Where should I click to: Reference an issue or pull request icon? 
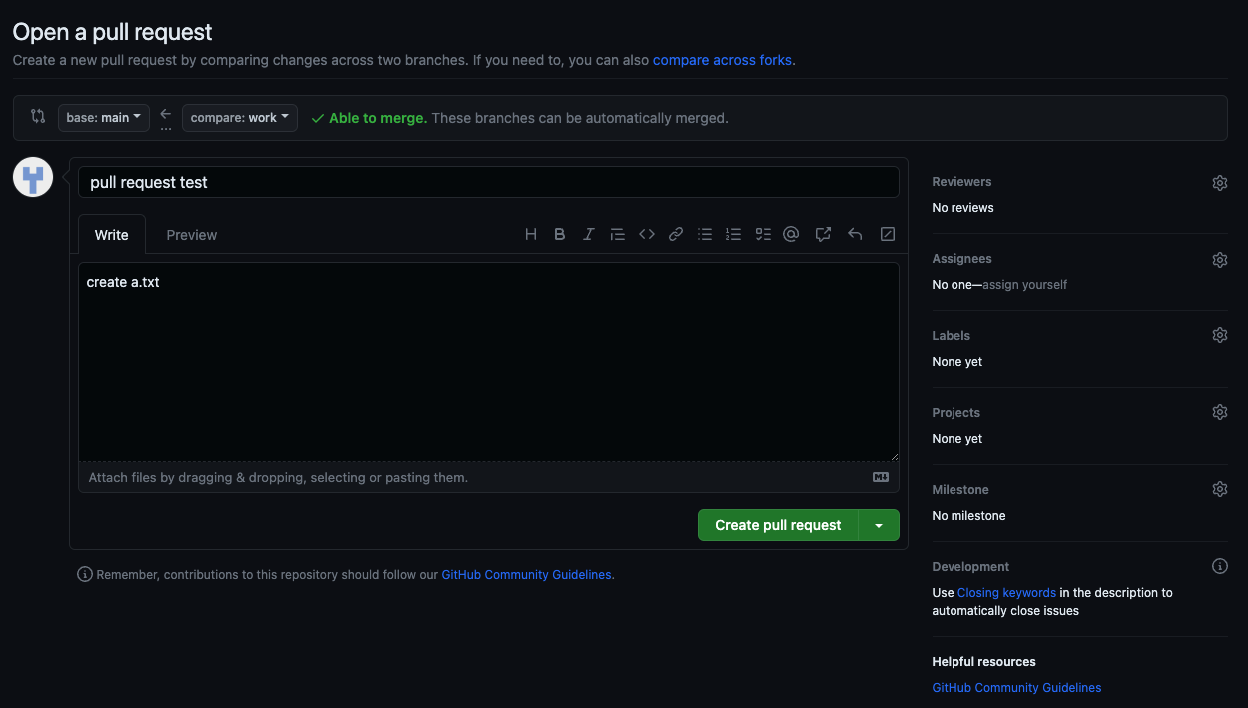[x=823, y=234]
